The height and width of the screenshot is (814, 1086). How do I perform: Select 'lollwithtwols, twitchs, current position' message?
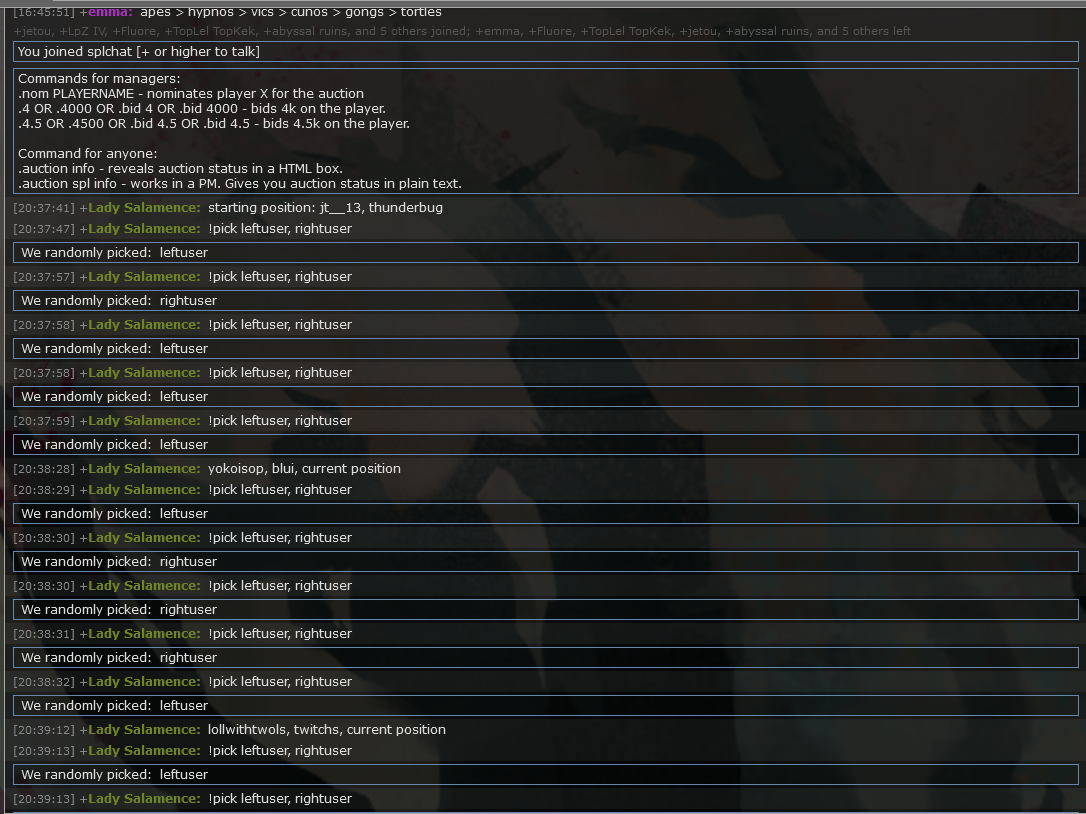coord(326,729)
